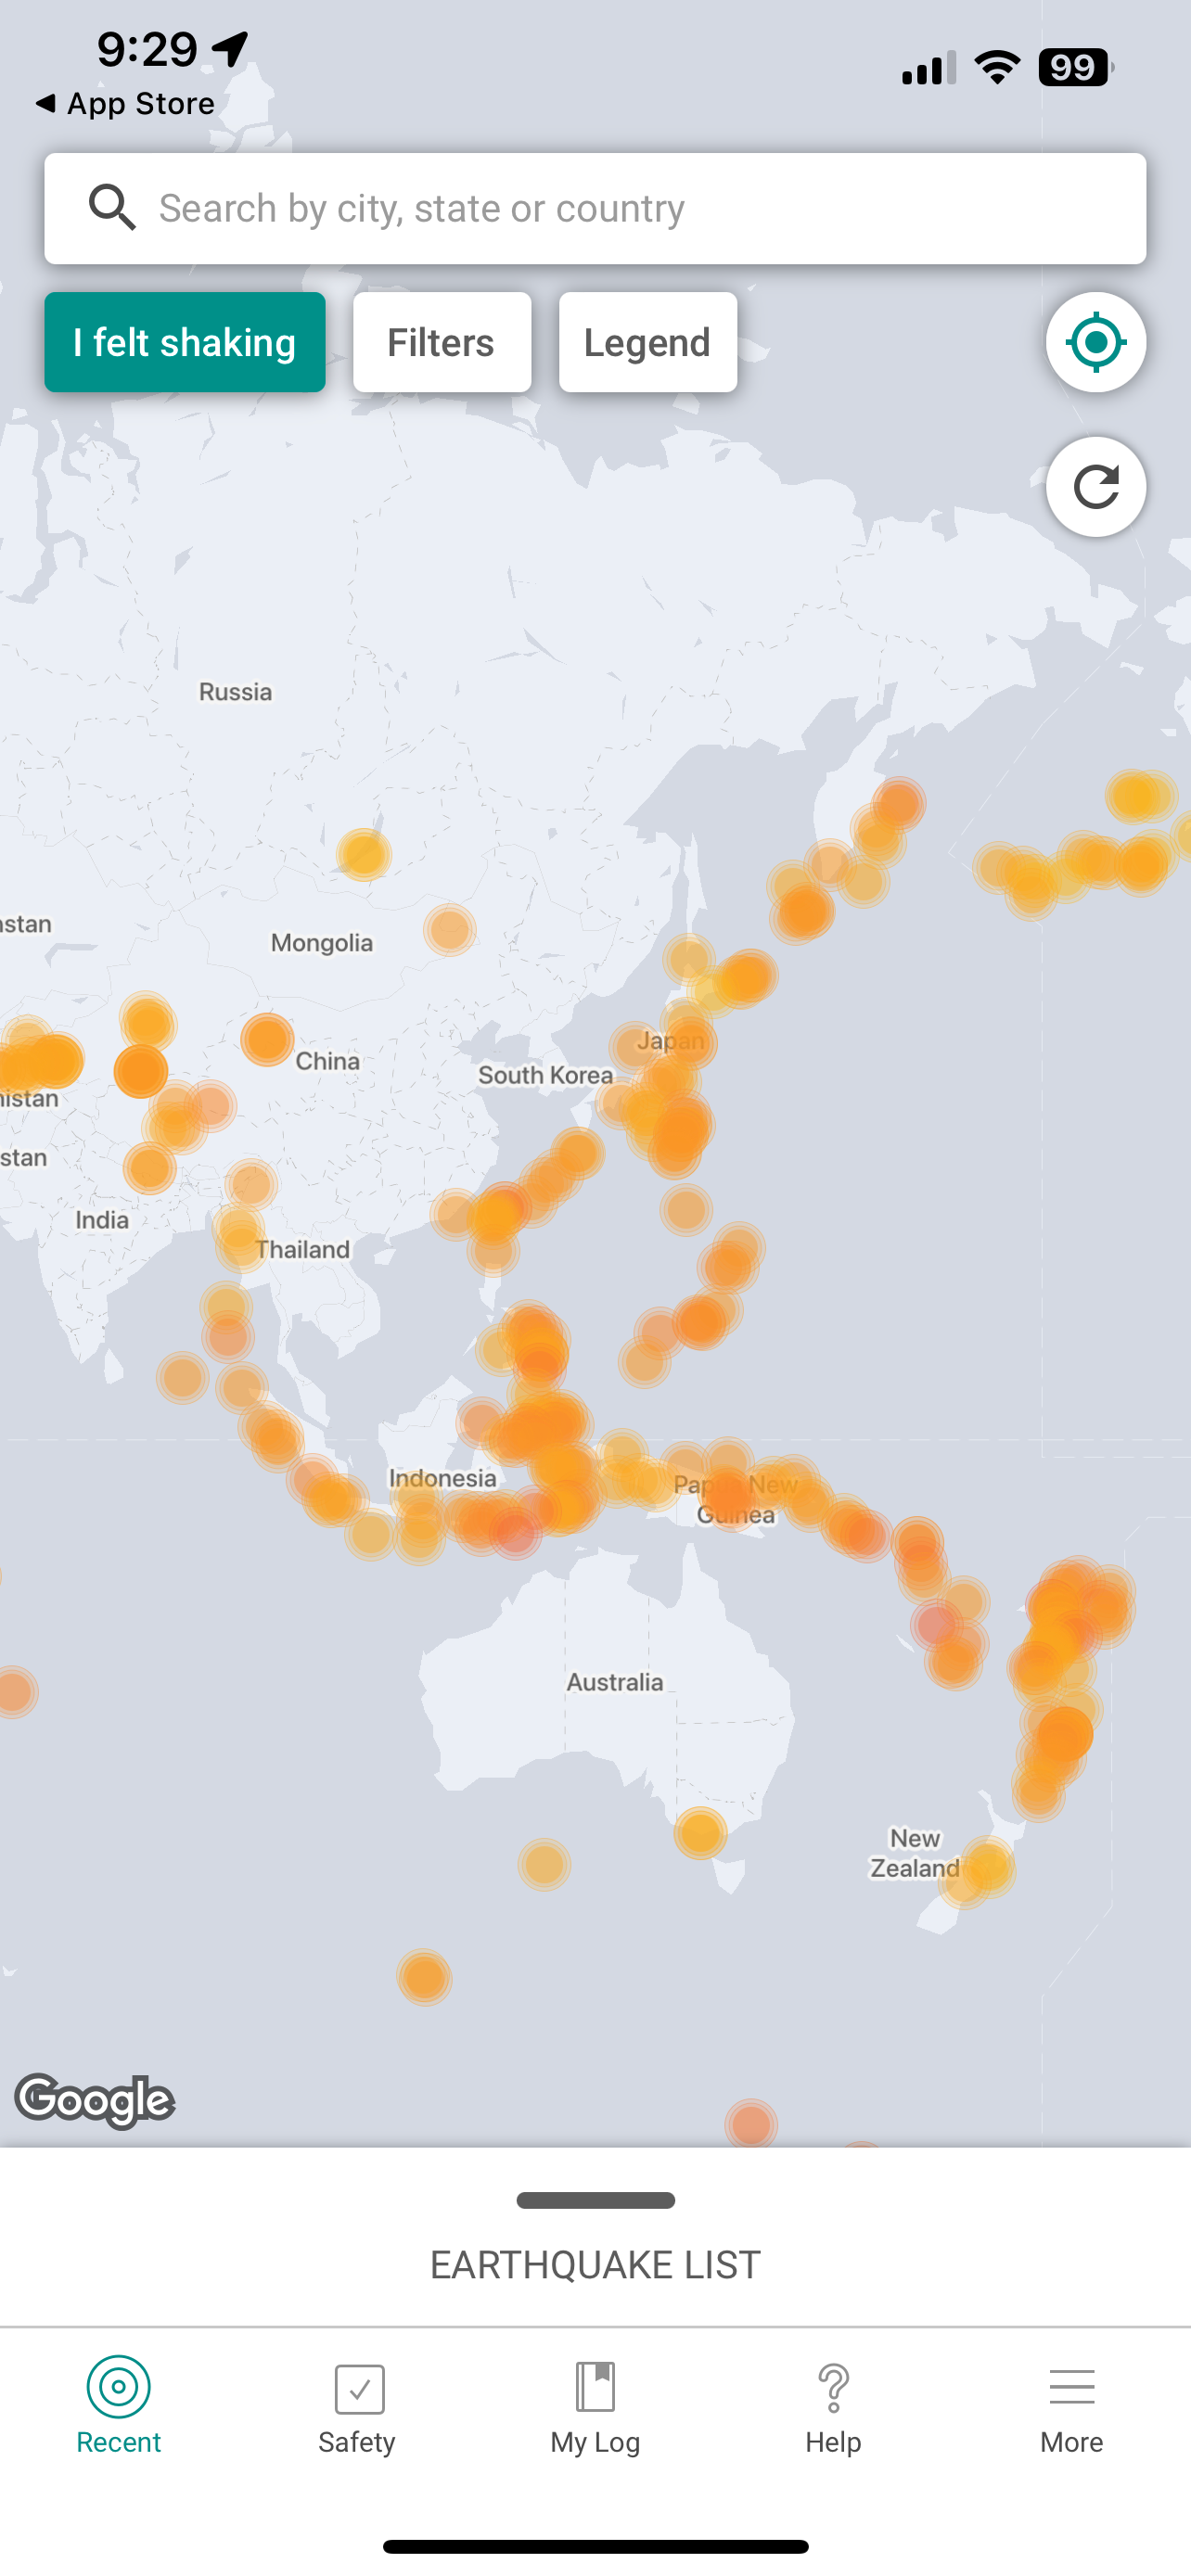Go to the Help tab
Viewport: 1191px width, 2576px height.
point(833,2406)
